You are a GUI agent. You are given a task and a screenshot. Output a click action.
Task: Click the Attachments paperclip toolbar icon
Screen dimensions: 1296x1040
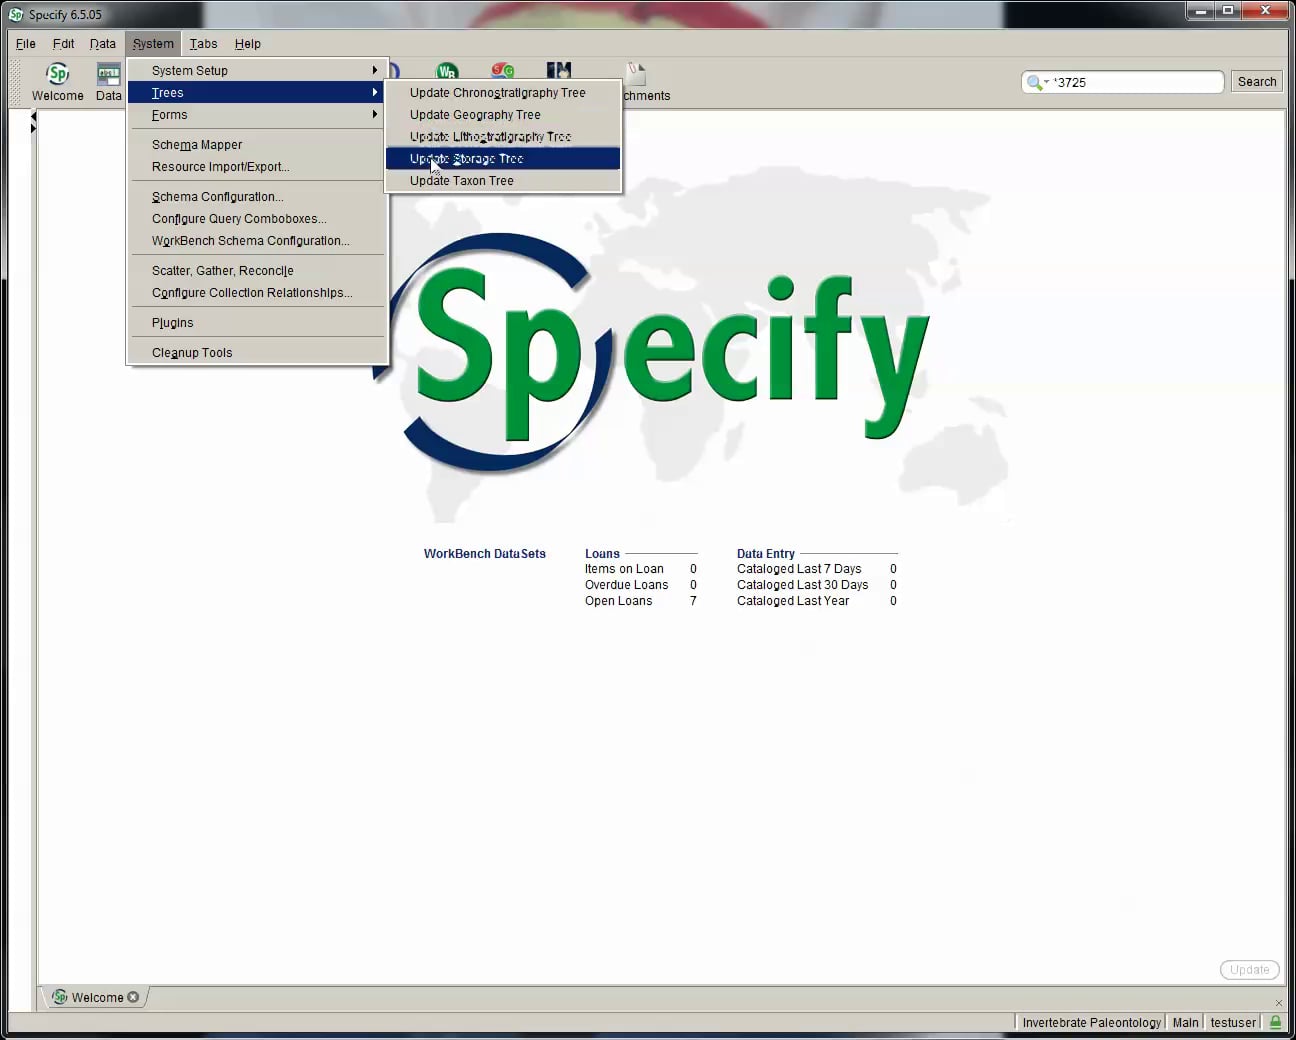636,73
